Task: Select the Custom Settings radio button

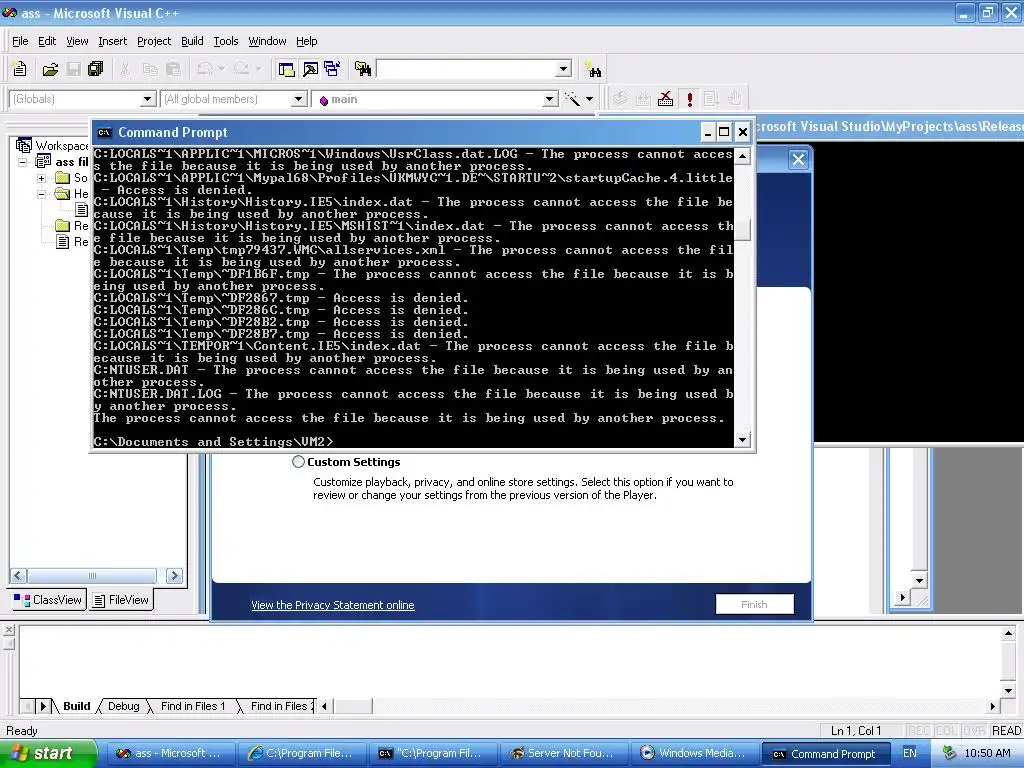Action: tap(298, 462)
